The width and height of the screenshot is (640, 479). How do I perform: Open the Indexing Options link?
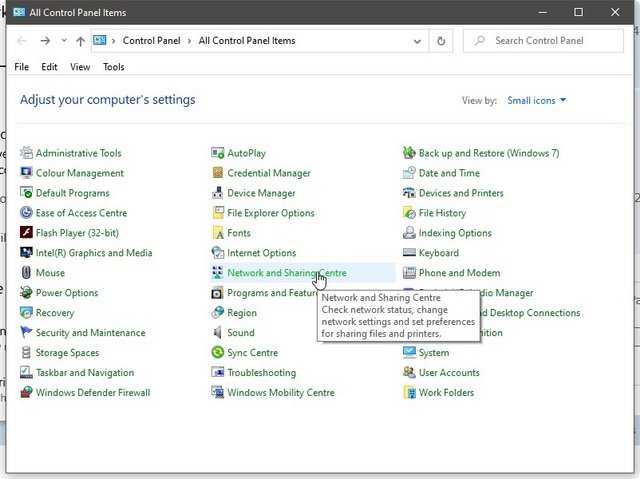pos(455,233)
